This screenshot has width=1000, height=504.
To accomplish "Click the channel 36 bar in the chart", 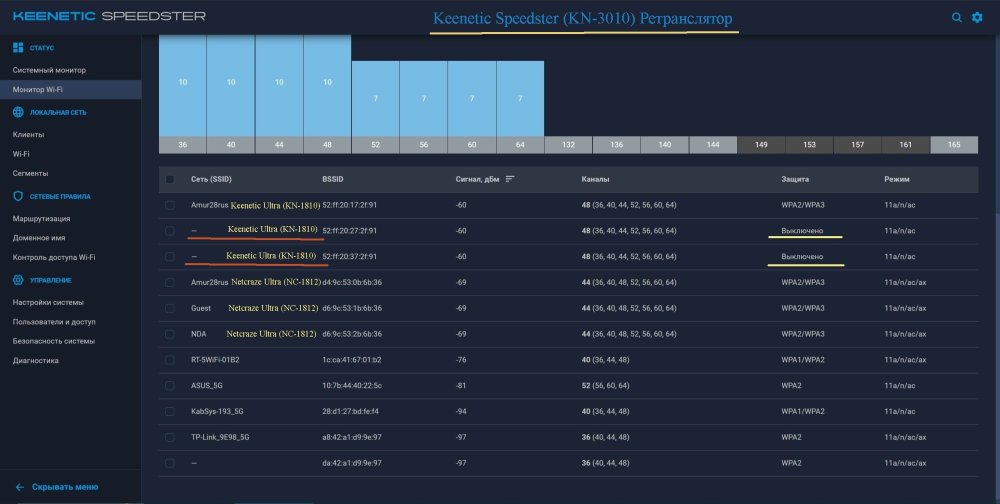I will click(182, 85).
